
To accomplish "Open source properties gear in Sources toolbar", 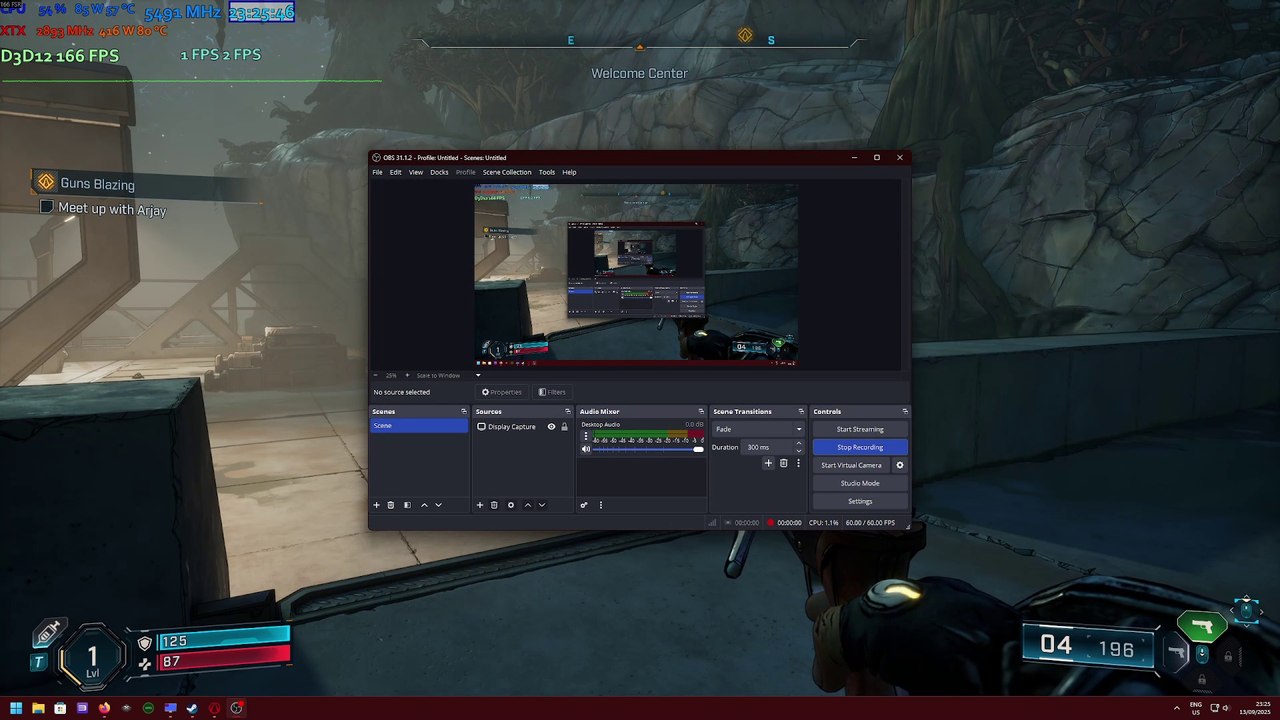I will point(511,505).
